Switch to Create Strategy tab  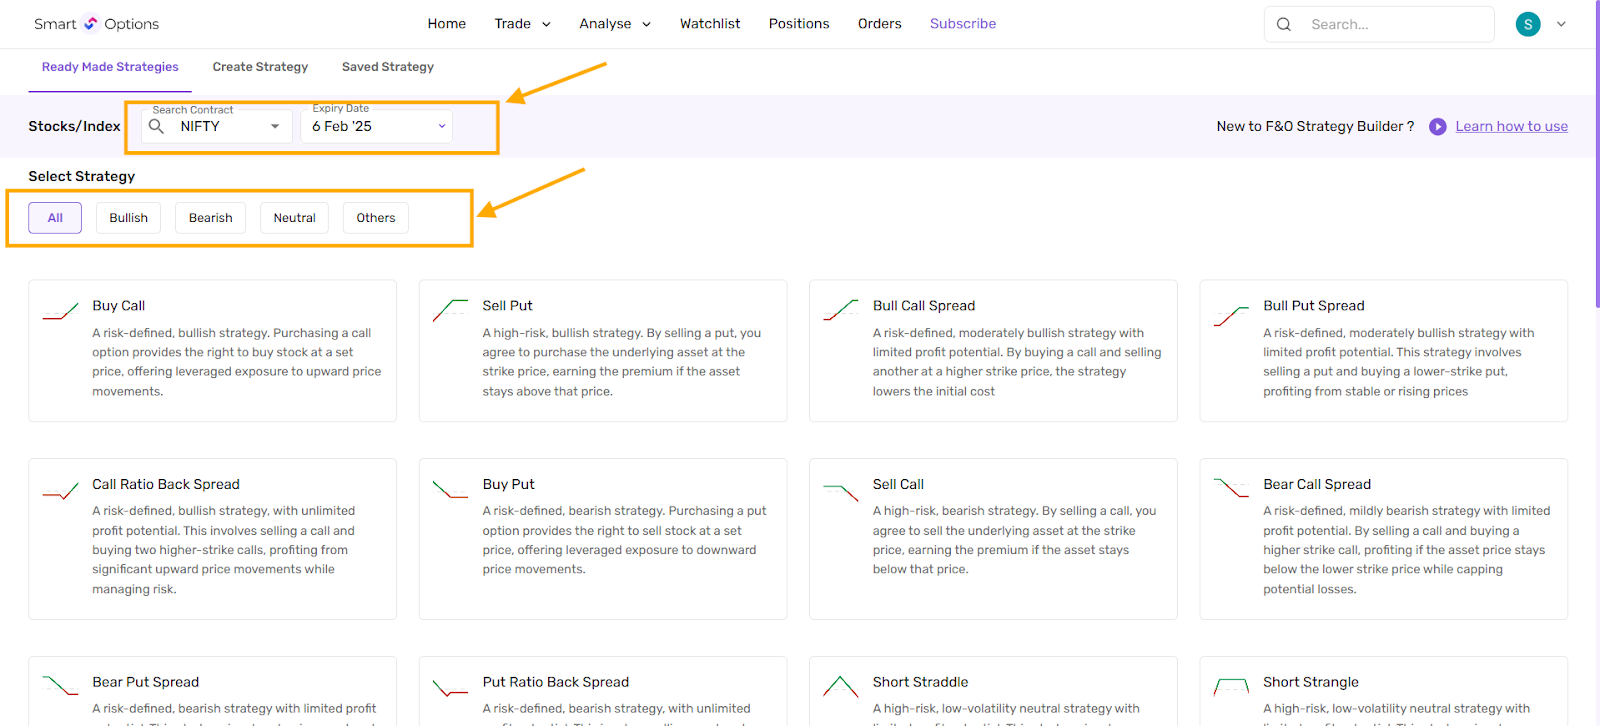260,67
